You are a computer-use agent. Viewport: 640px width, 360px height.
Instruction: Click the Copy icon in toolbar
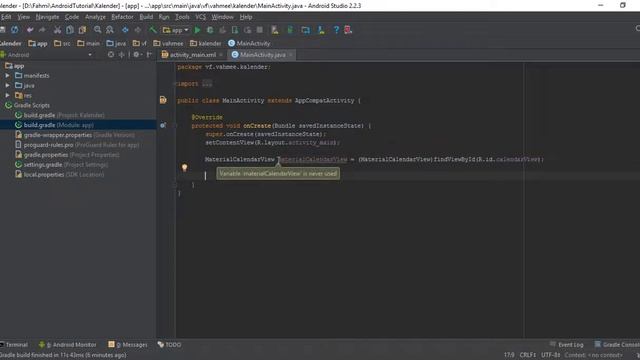click(70, 30)
